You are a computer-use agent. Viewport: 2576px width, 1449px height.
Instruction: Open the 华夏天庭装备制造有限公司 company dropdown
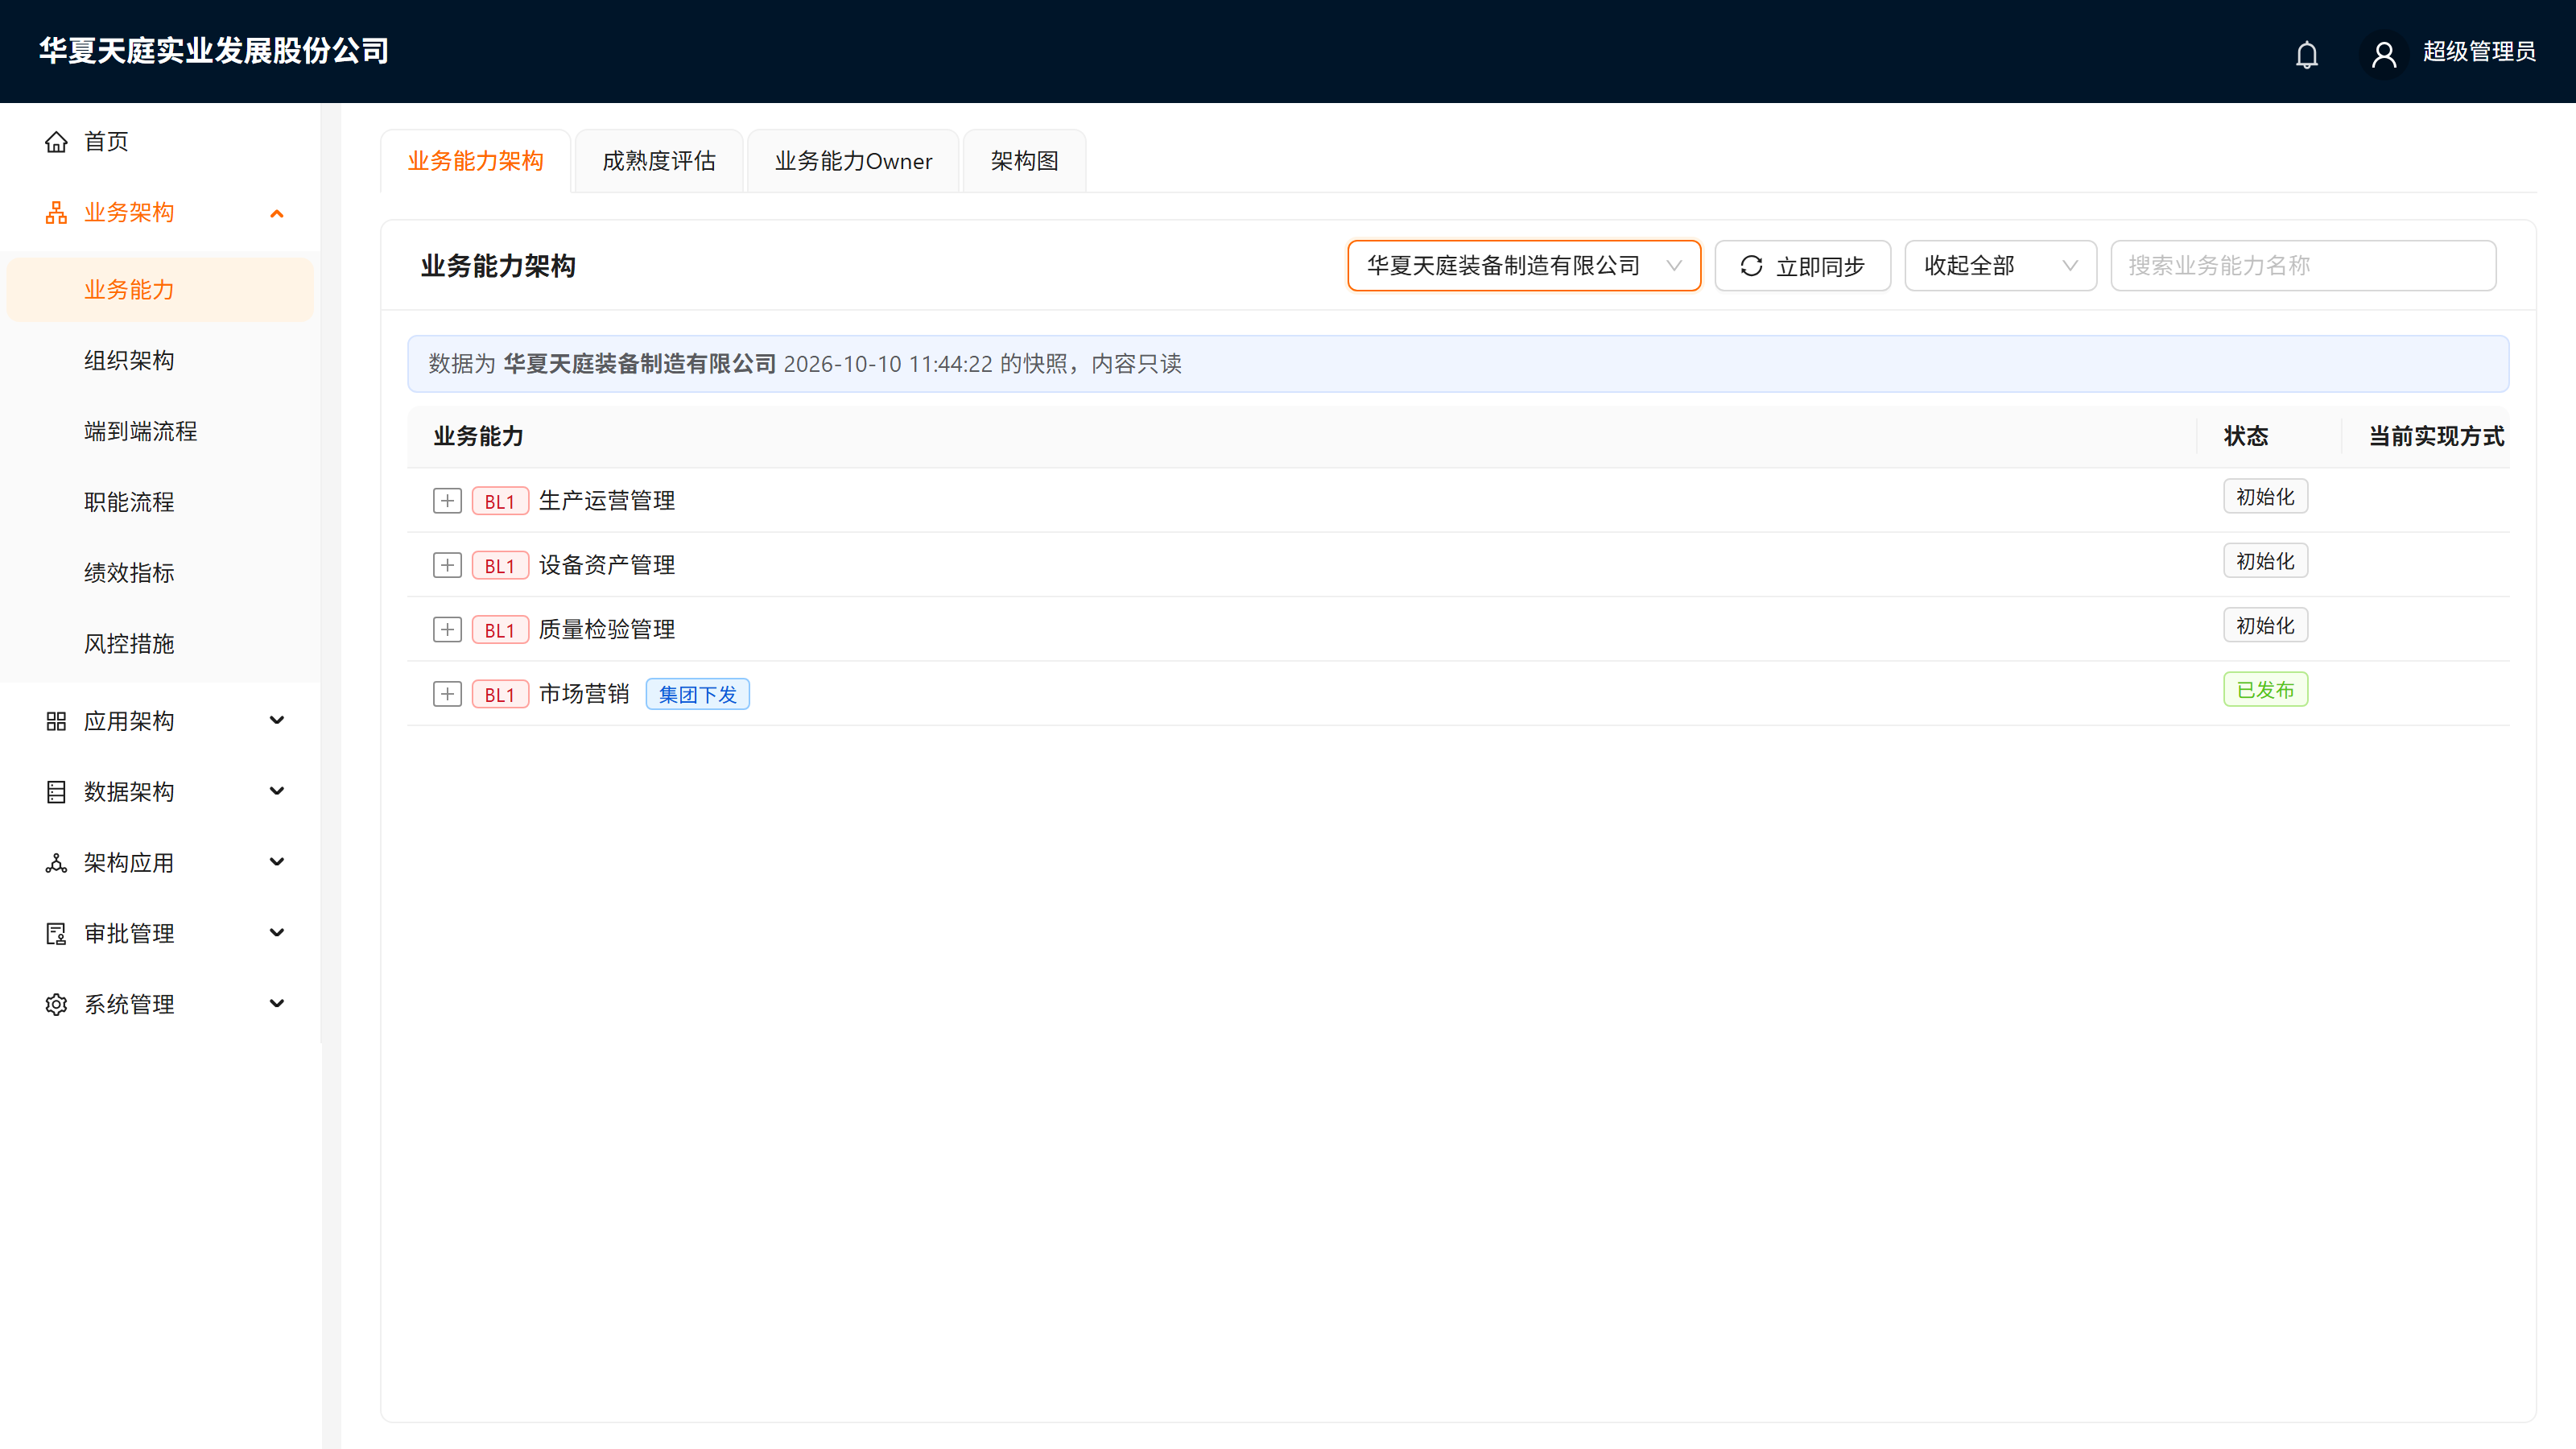tap(1524, 266)
